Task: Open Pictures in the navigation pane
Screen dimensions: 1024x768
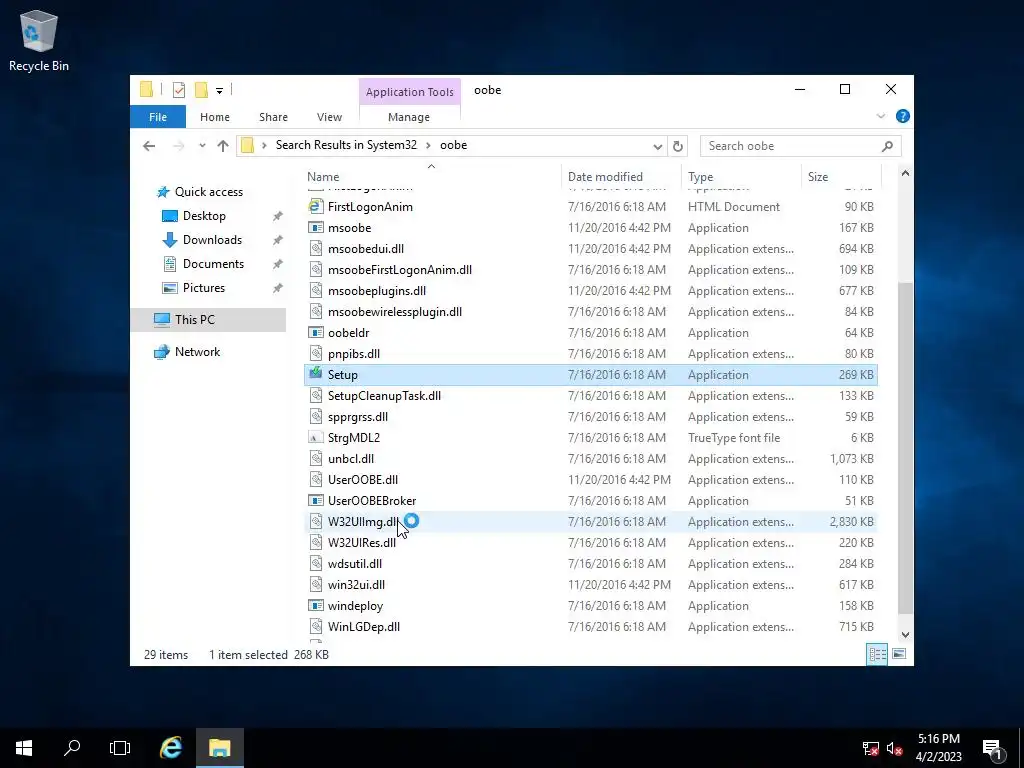Action: tap(203, 288)
